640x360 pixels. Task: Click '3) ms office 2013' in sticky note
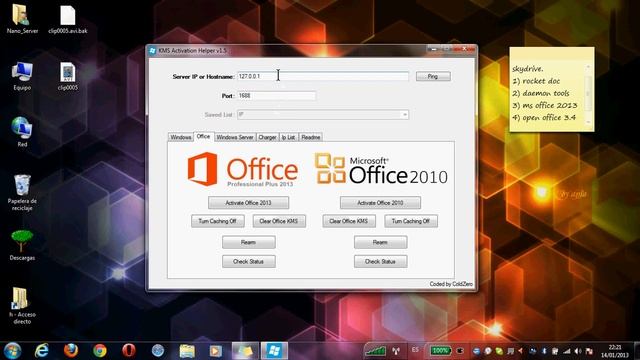click(544, 105)
